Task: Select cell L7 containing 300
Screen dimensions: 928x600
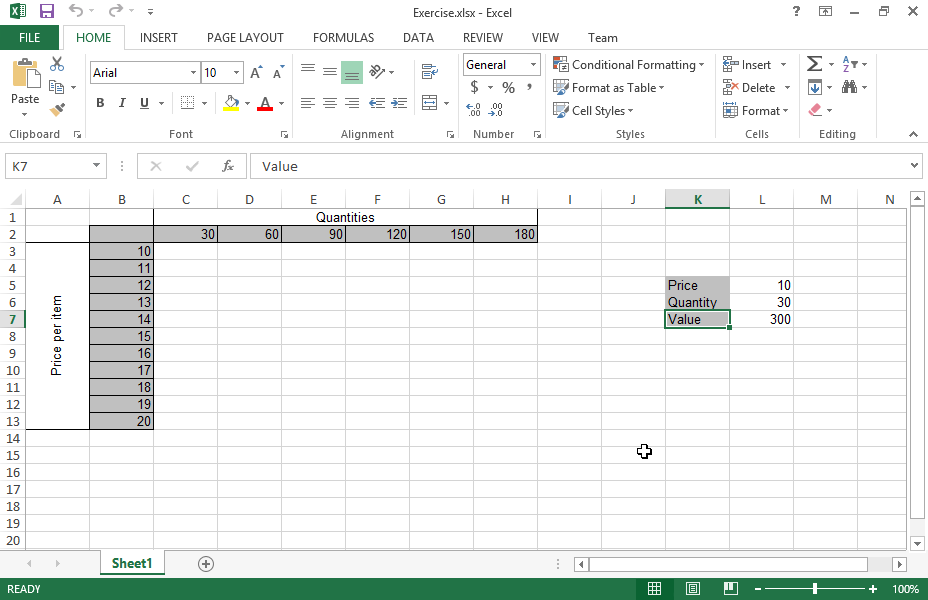Action: [762, 320]
